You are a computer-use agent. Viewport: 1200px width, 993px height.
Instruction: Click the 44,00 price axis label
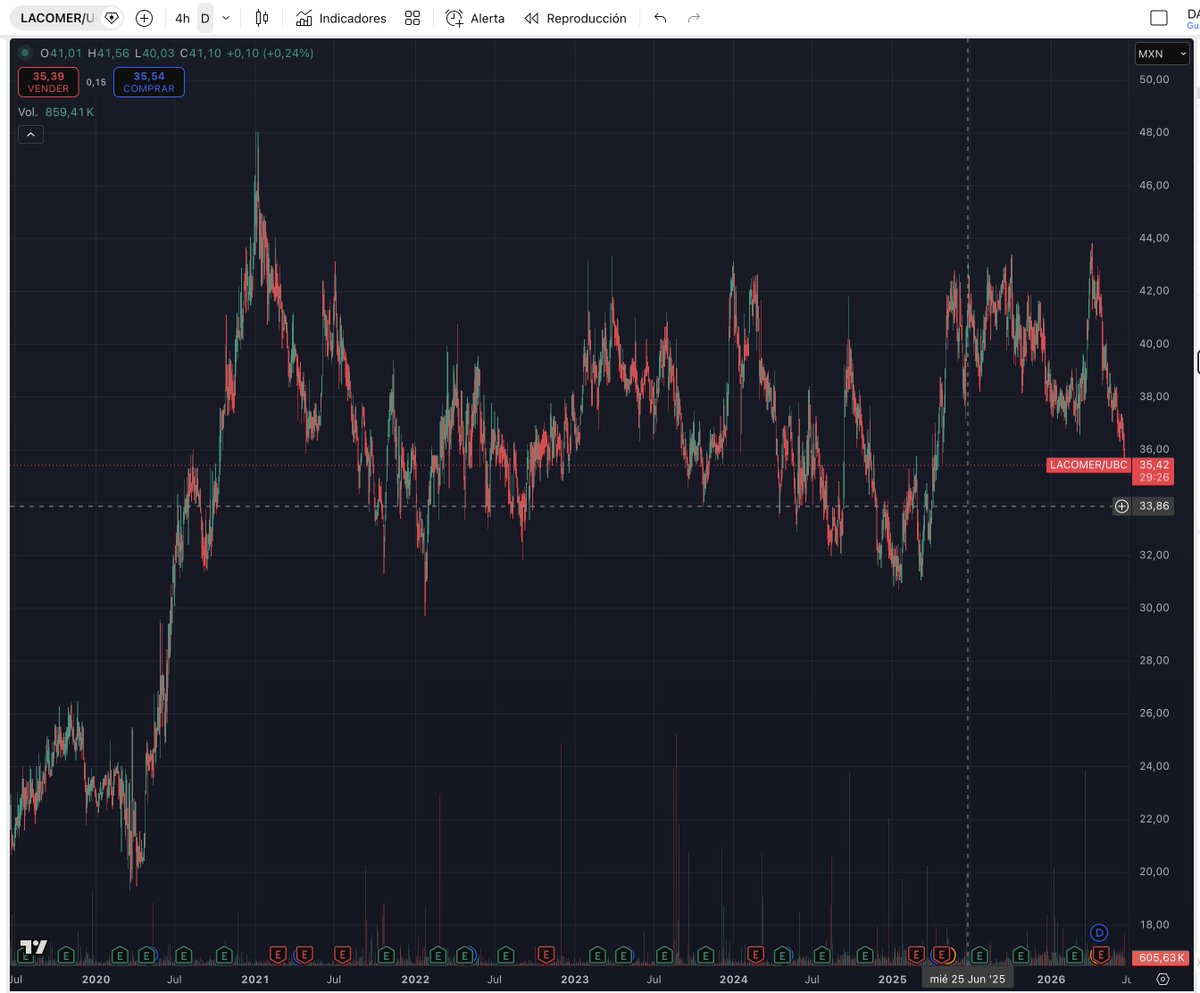[x=1154, y=238]
